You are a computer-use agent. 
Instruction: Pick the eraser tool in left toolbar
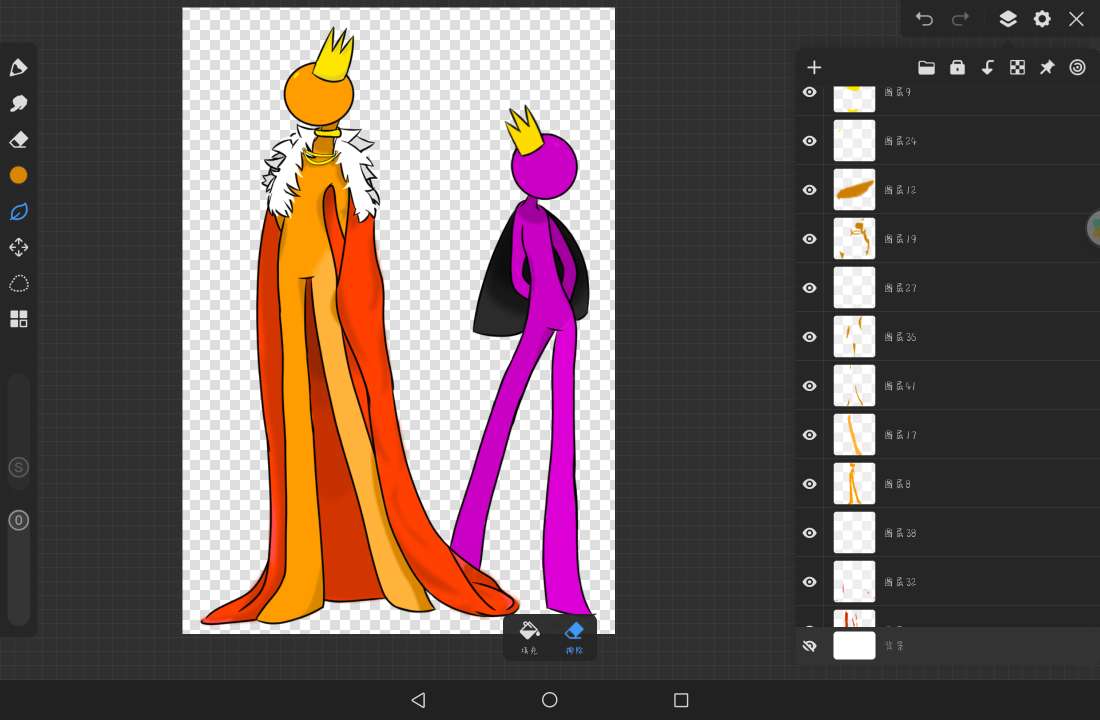(x=18, y=140)
